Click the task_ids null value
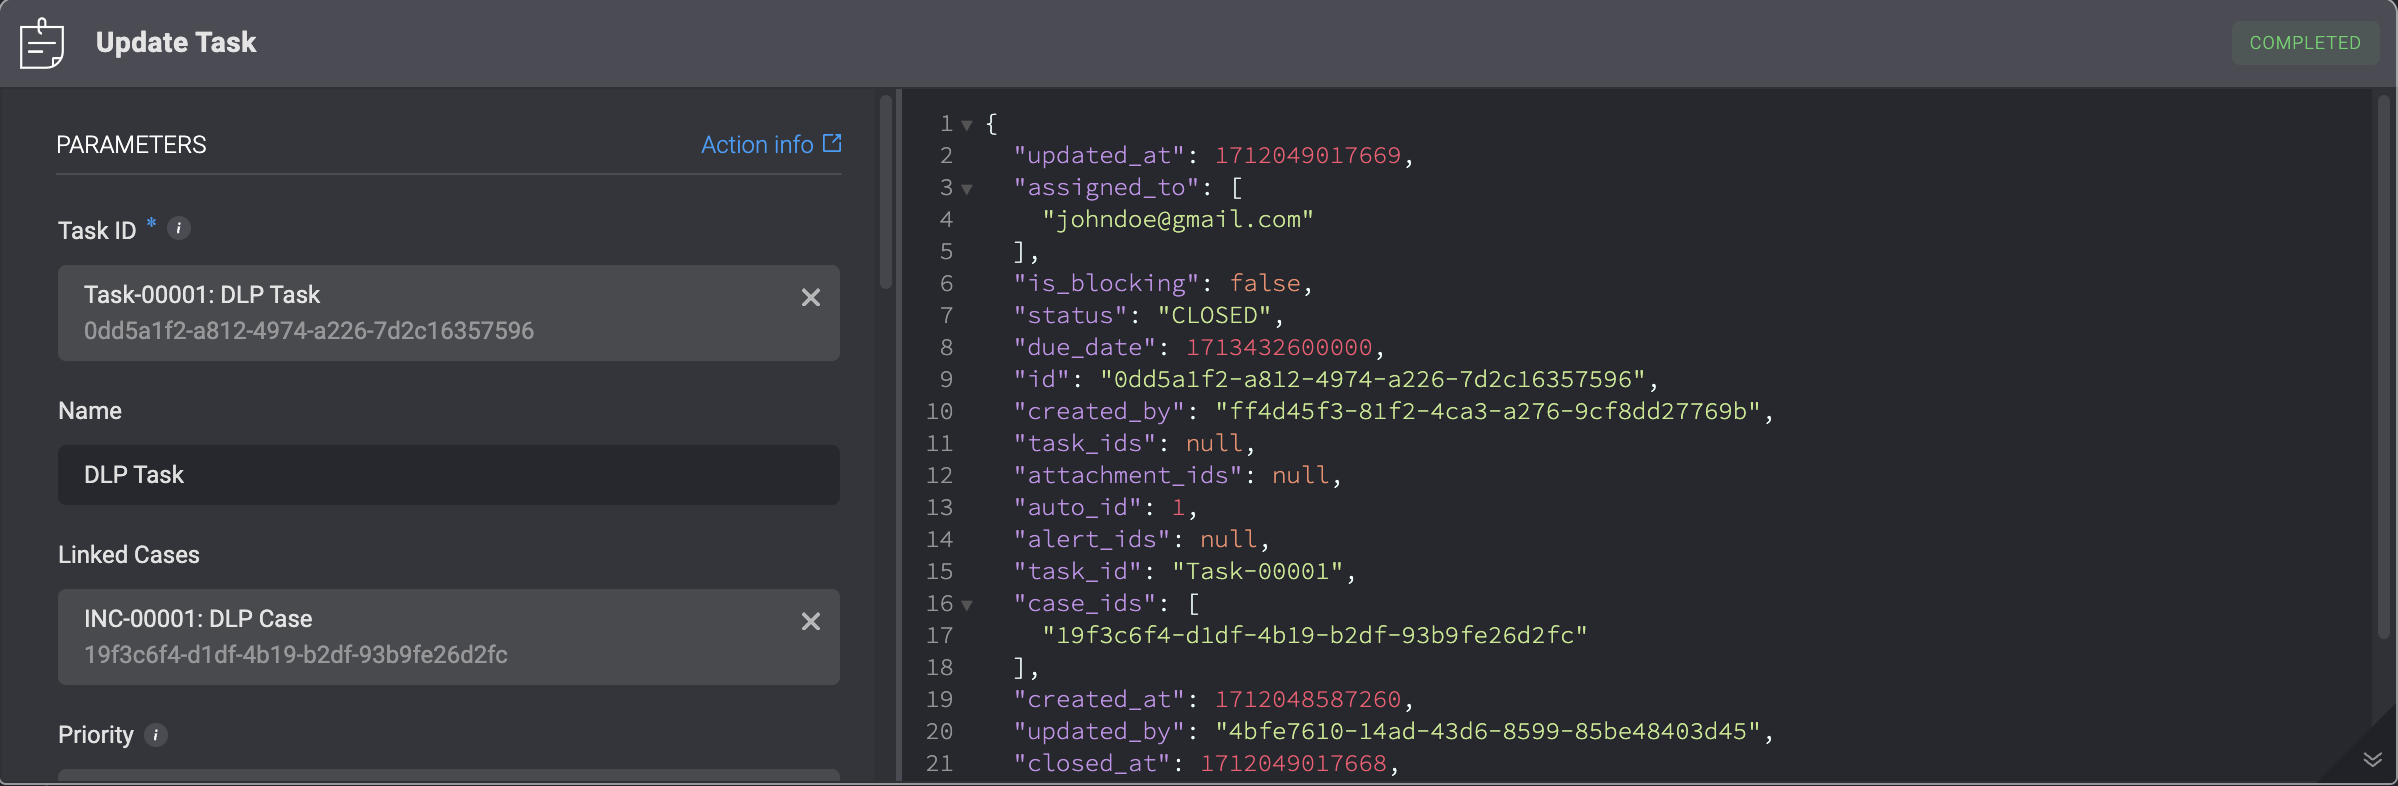Image resolution: width=2398 pixels, height=786 pixels. (1214, 443)
